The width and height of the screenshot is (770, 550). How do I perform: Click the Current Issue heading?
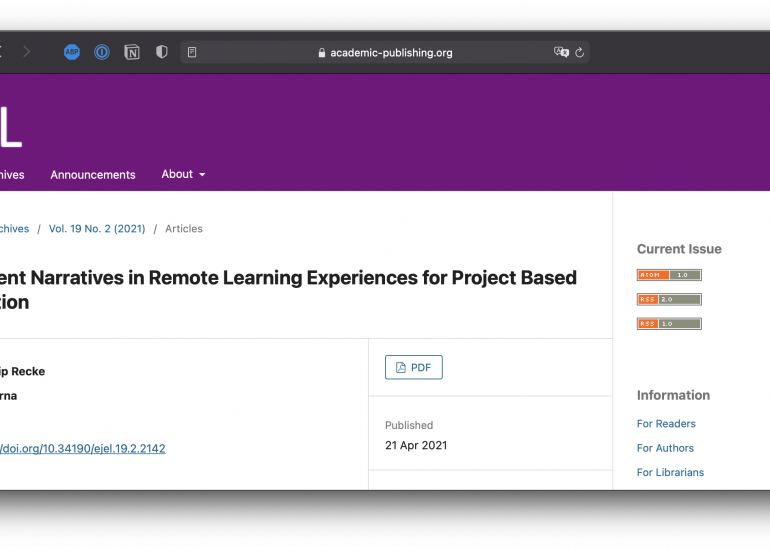click(x=679, y=249)
